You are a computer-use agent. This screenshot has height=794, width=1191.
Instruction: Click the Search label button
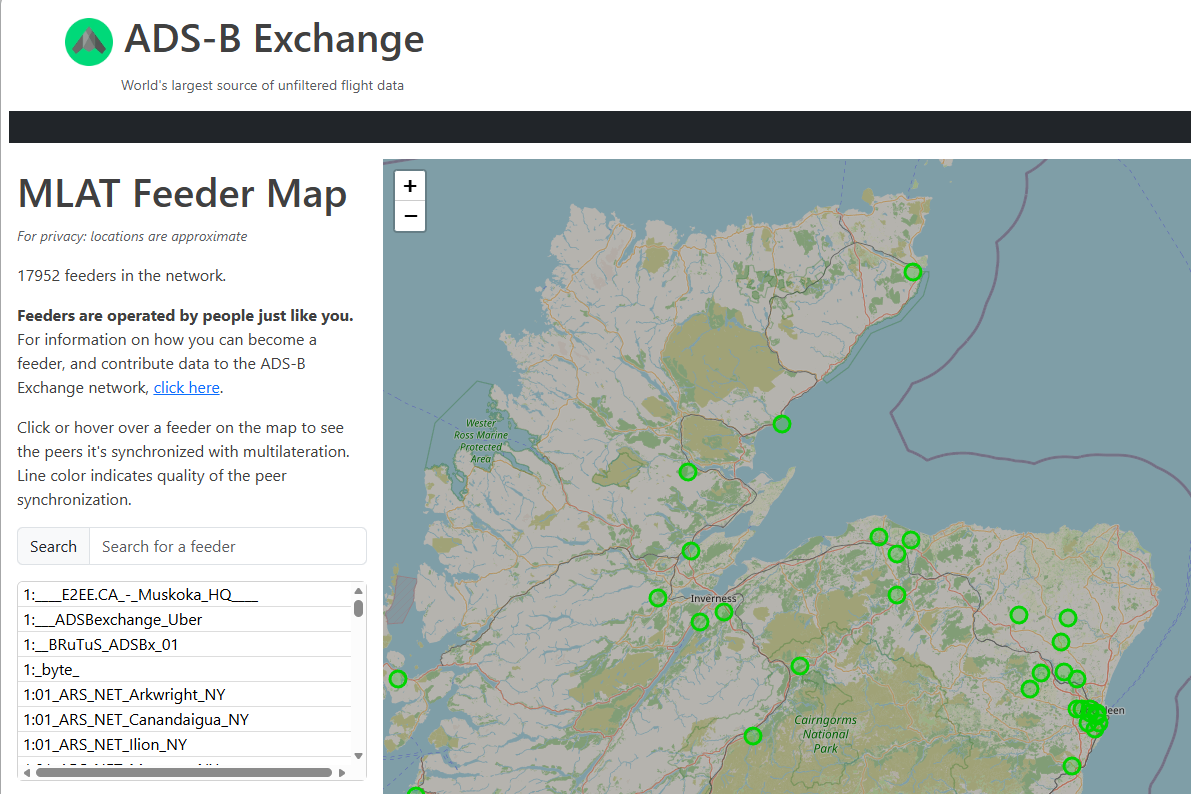(53, 546)
